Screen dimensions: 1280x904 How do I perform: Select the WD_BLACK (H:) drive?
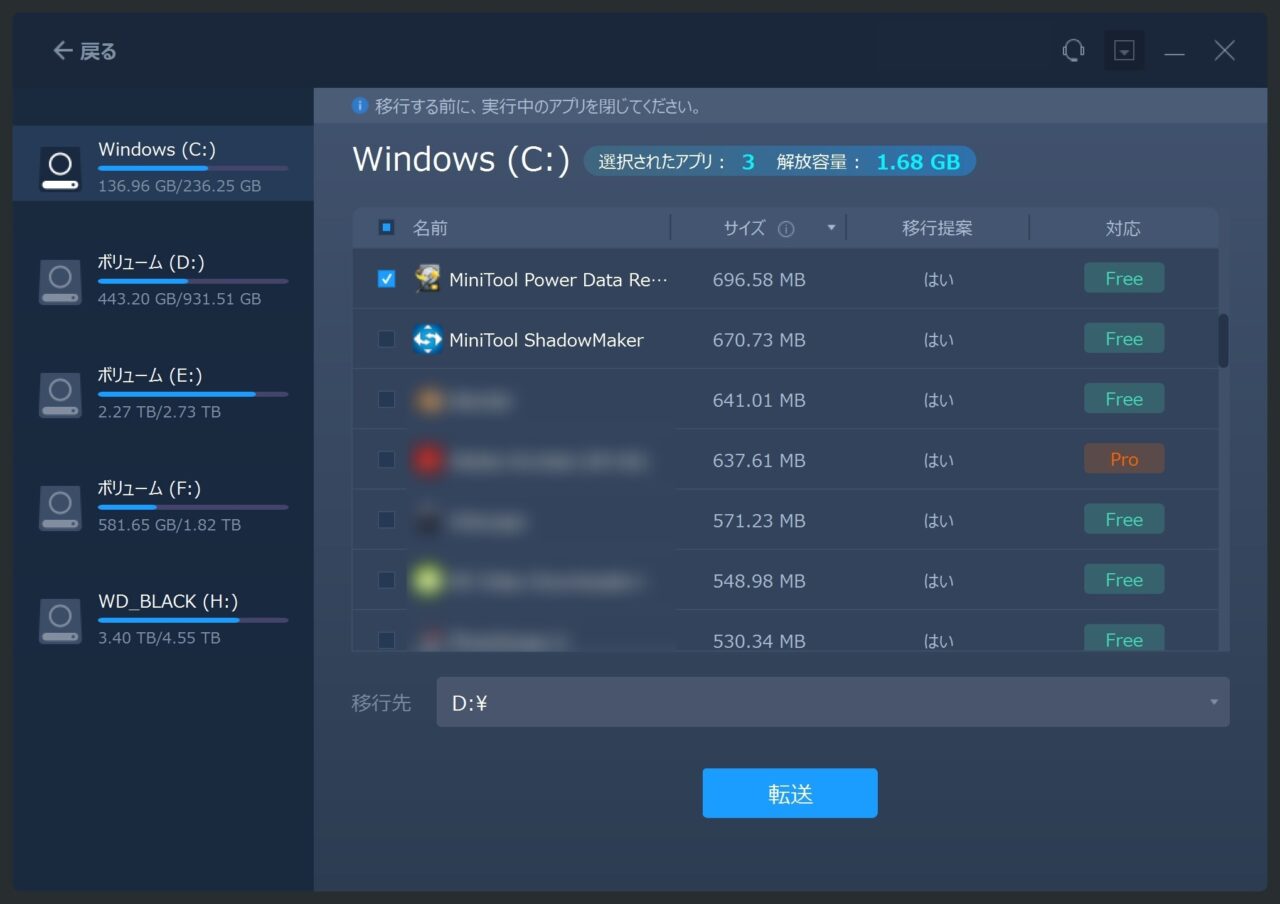(163, 619)
